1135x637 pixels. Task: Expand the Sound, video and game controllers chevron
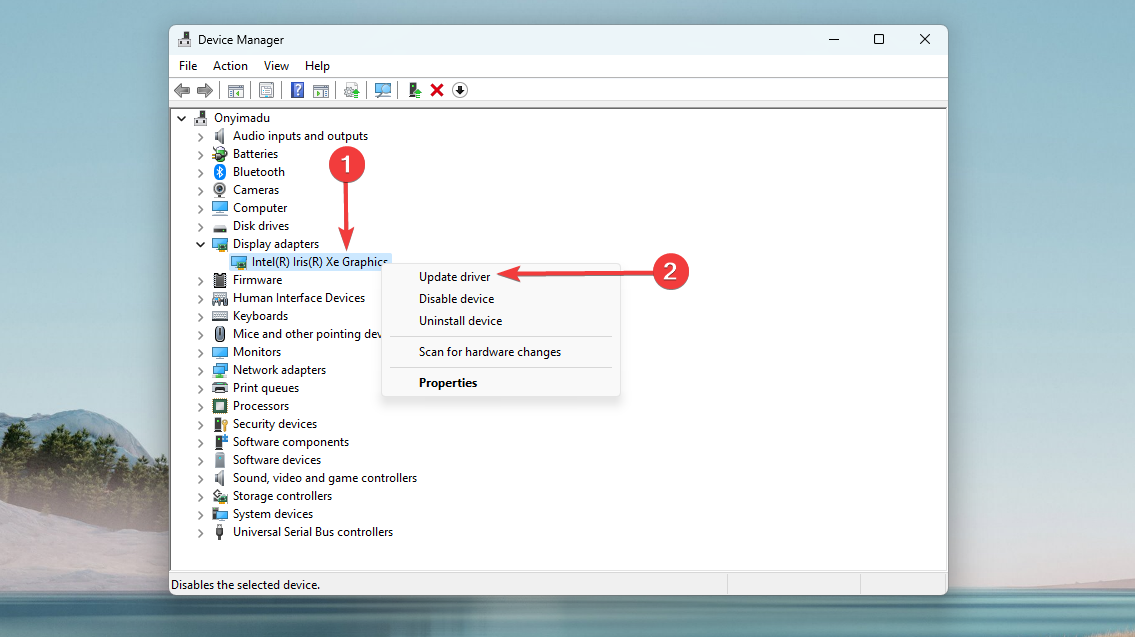click(201, 478)
